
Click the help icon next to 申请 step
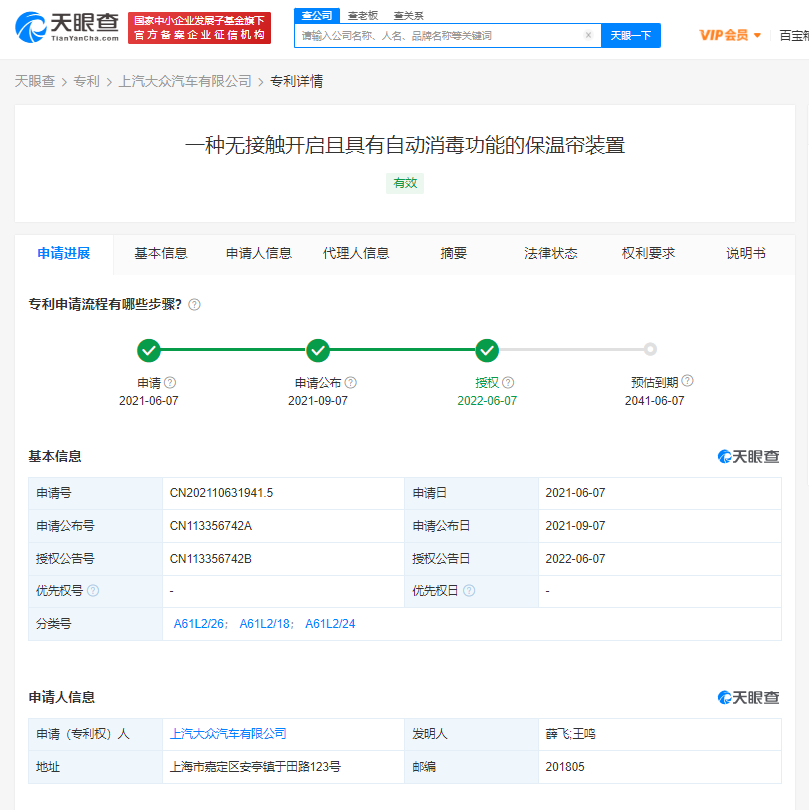(170, 382)
